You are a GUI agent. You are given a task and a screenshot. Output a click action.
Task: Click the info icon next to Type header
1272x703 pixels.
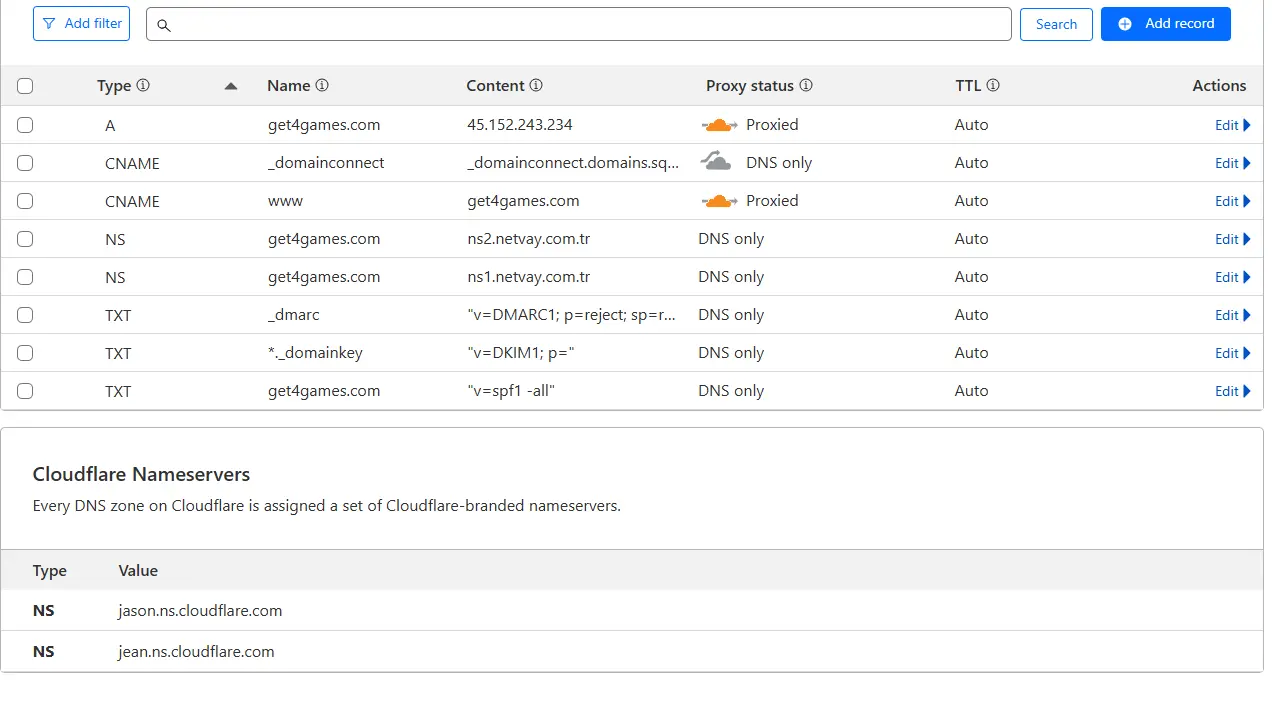coord(143,86)
